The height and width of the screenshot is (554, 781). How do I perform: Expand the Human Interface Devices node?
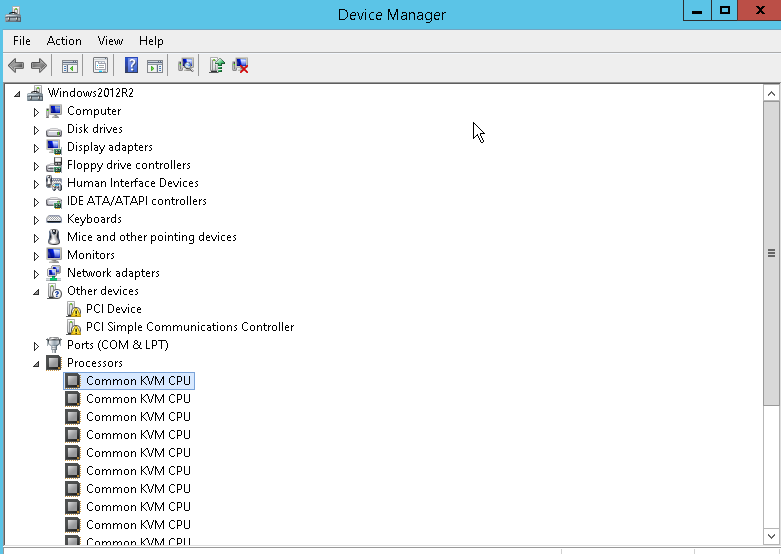coord(36,184)
